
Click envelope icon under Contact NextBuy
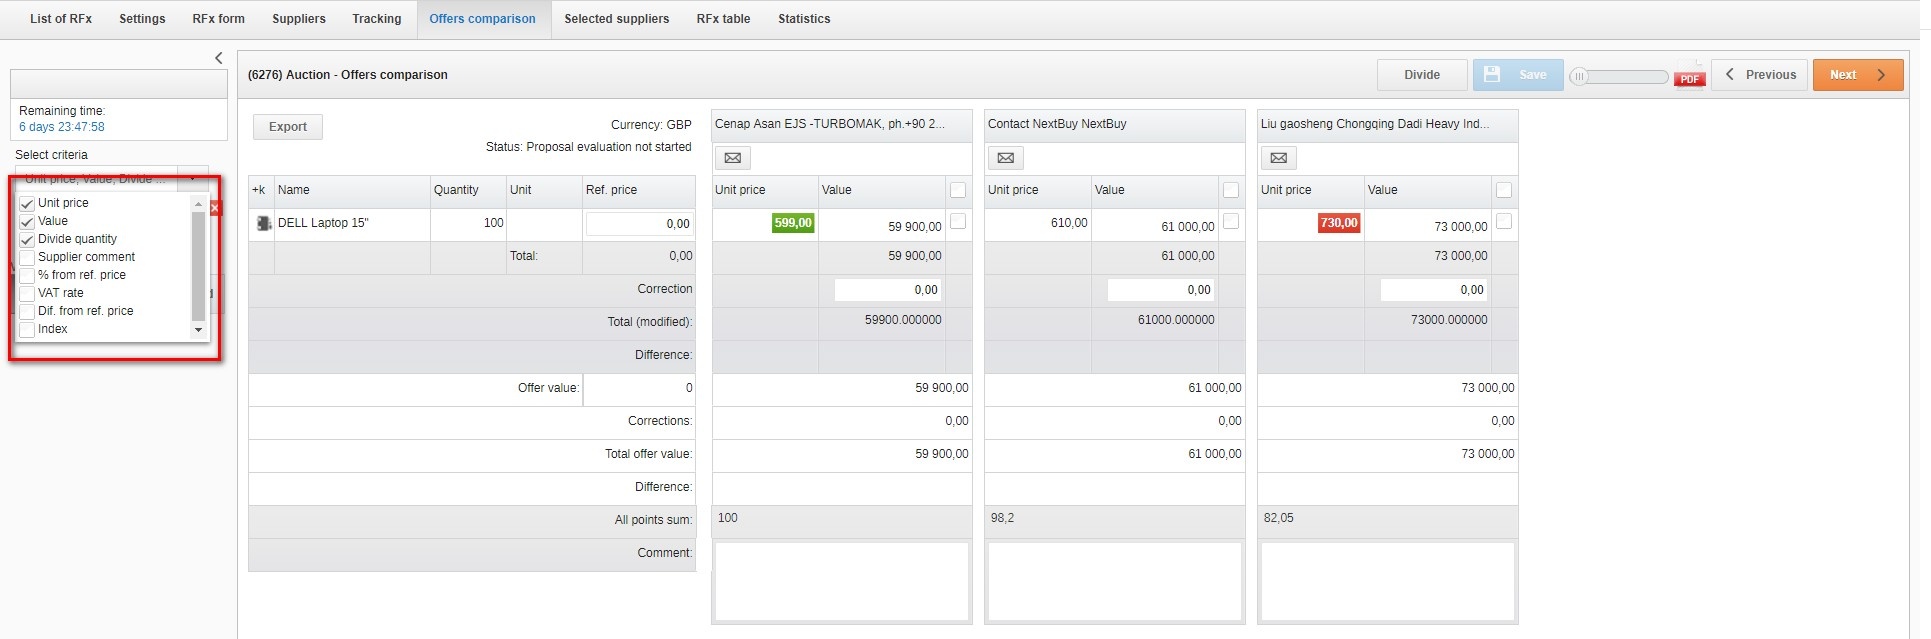coord(1005,158)
